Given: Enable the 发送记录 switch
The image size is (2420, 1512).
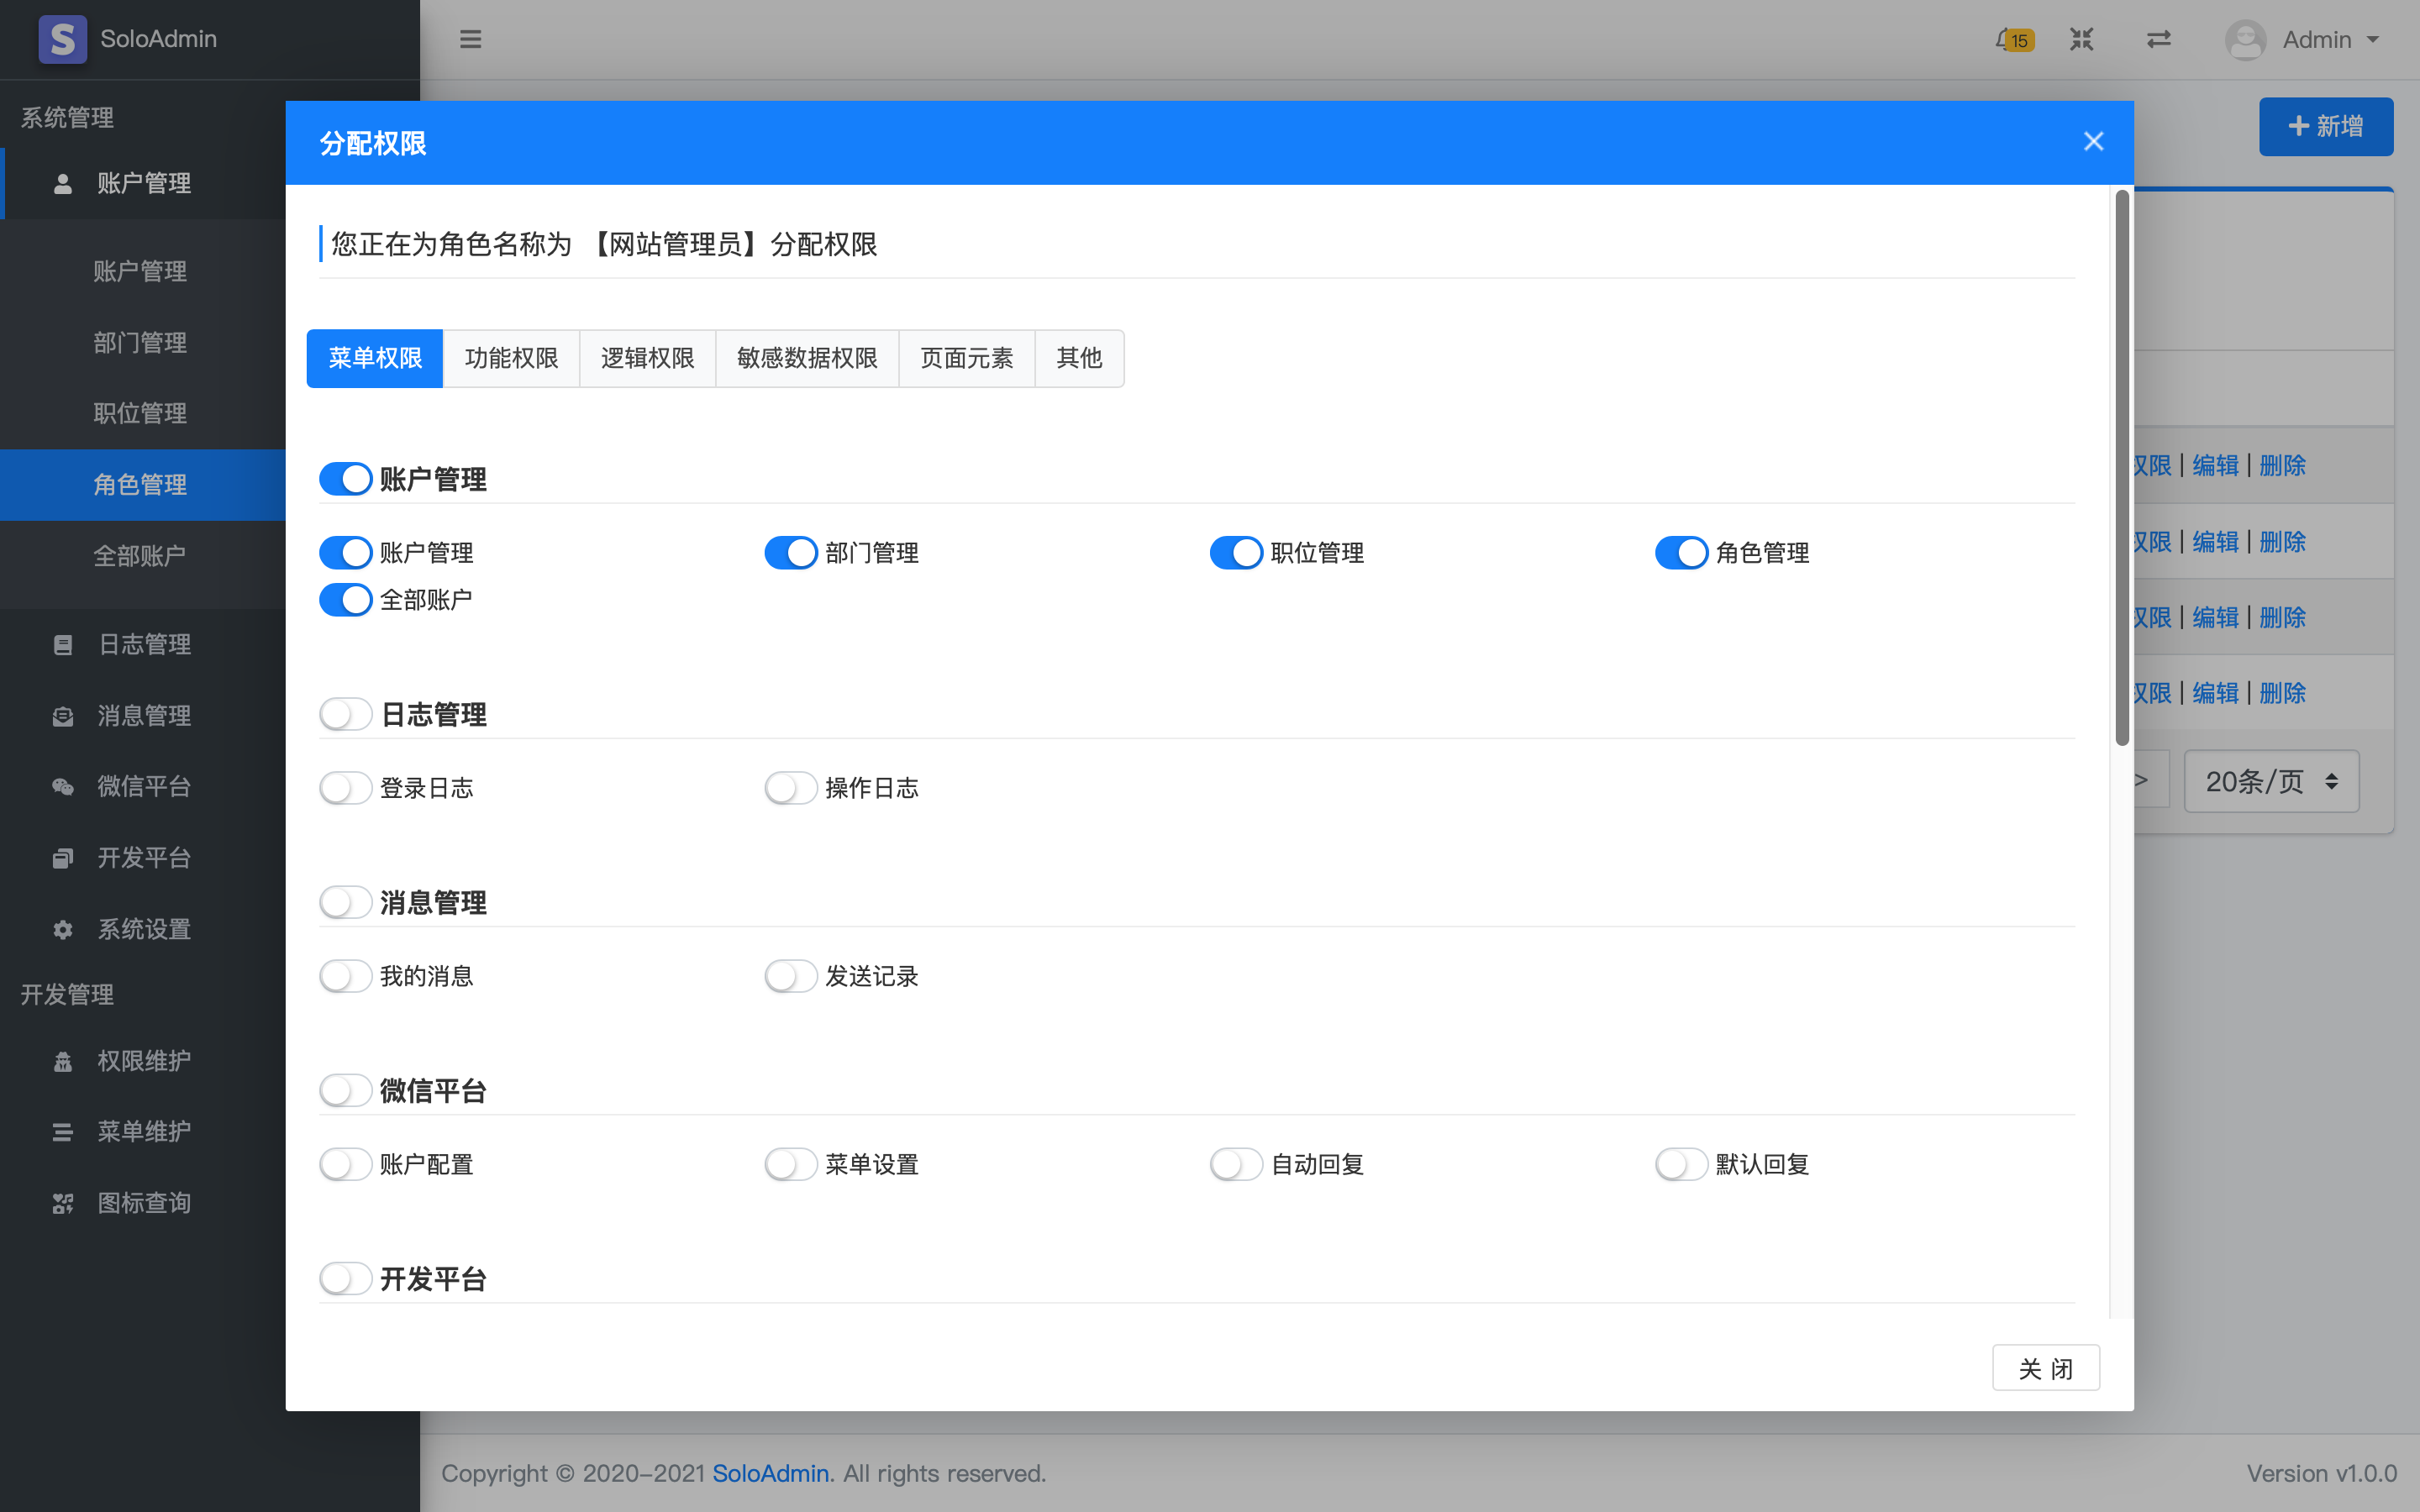Looking at the screenshot, I should coord(791,975).
